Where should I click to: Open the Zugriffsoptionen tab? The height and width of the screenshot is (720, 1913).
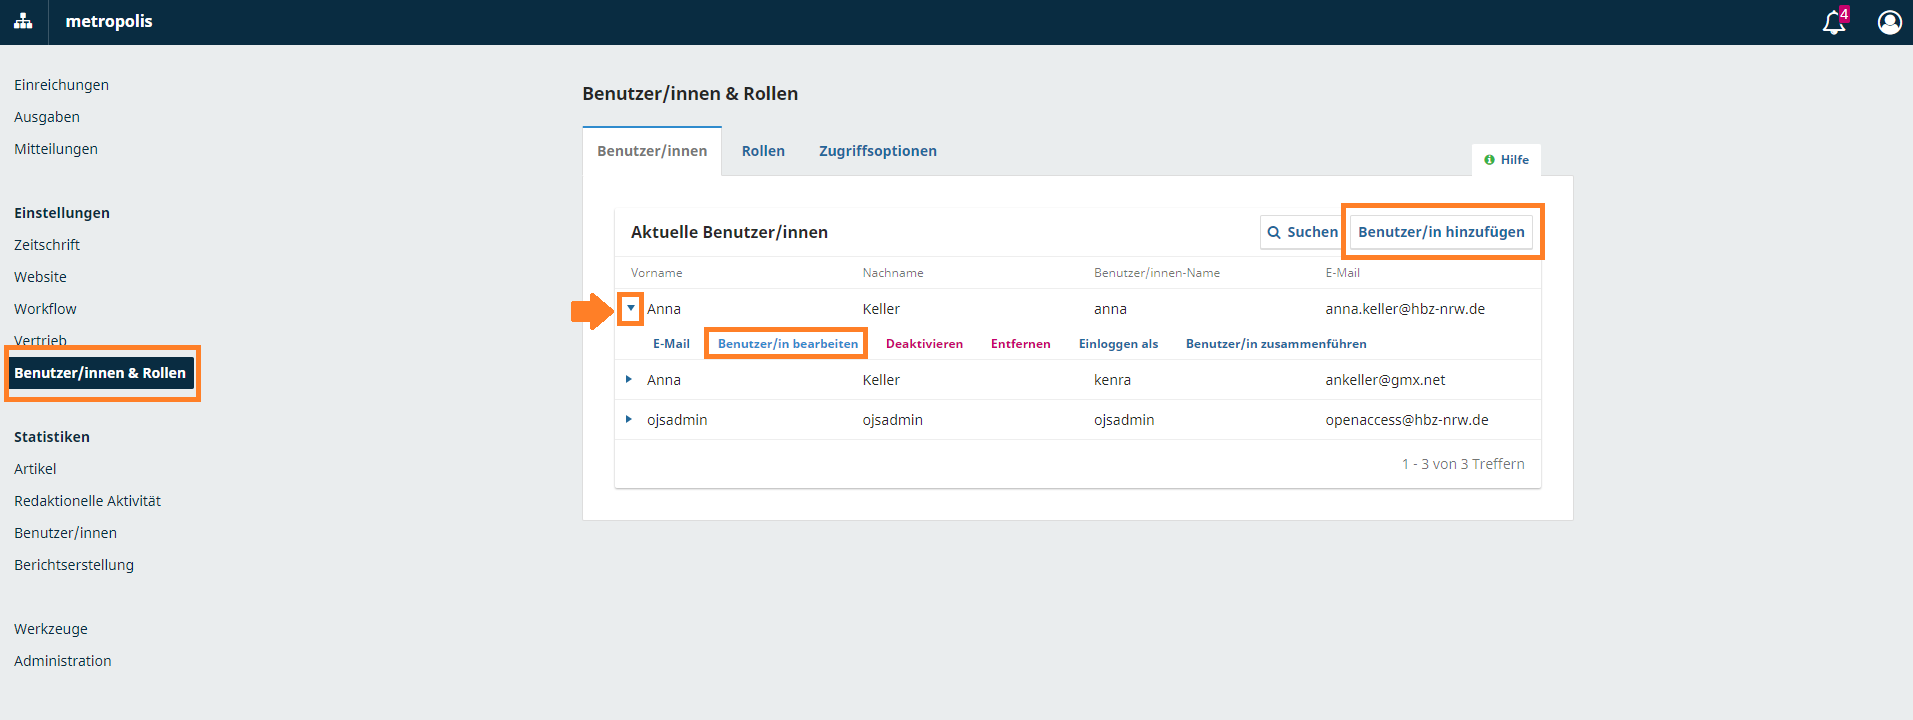pyautogui.click(x=877, y=151)
